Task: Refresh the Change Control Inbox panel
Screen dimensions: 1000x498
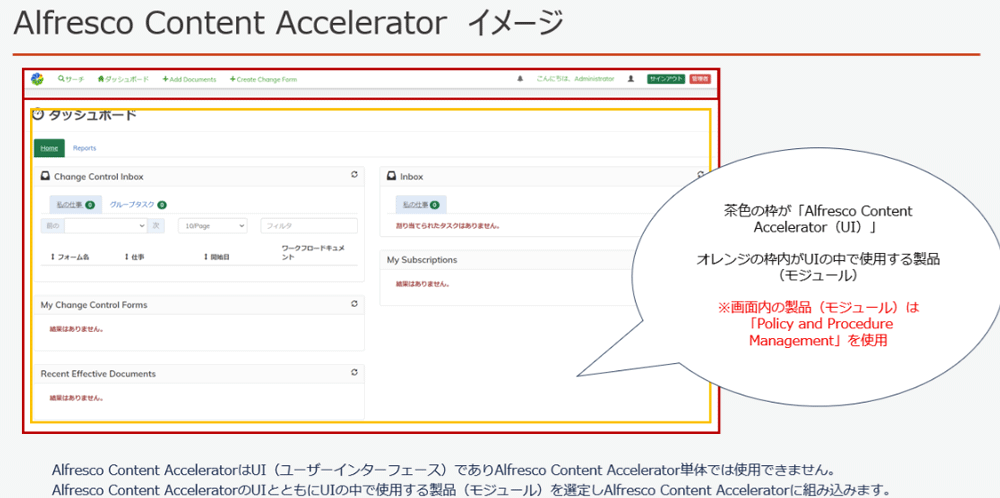Action: coord(354,175)
